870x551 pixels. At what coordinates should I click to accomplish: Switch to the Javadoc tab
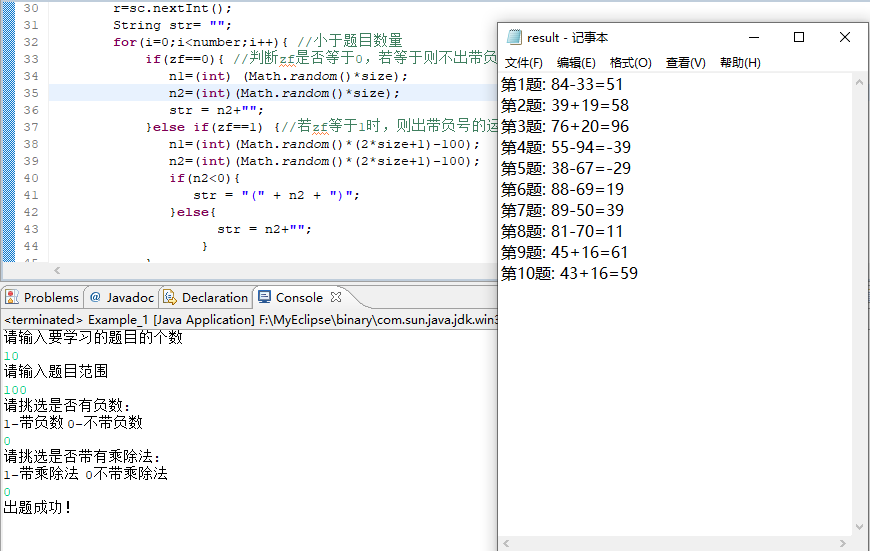coord(122,297)
